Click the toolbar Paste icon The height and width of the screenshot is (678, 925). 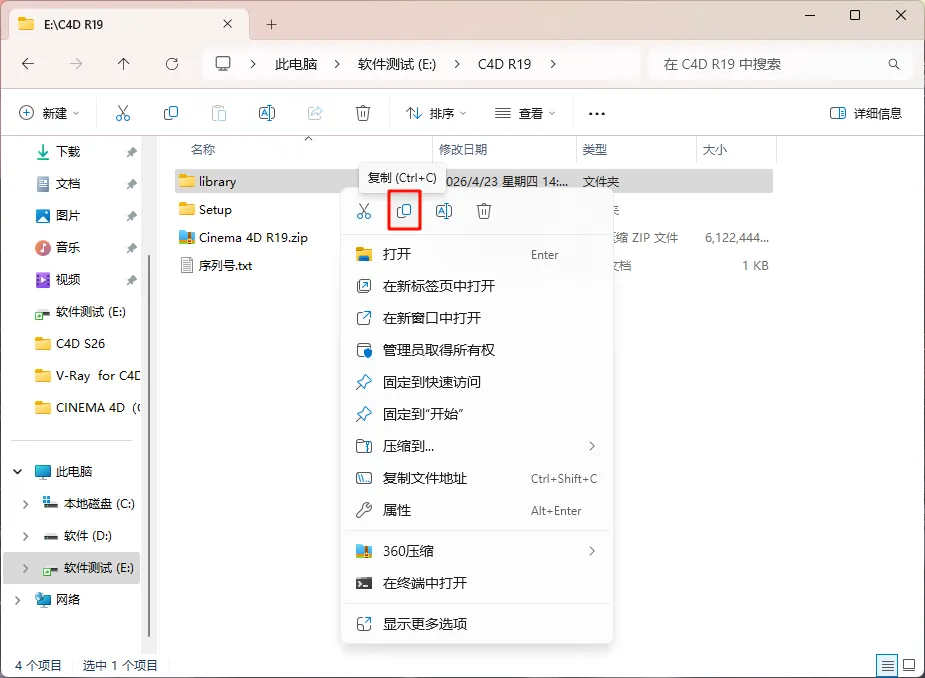click(x=219, y=113)
